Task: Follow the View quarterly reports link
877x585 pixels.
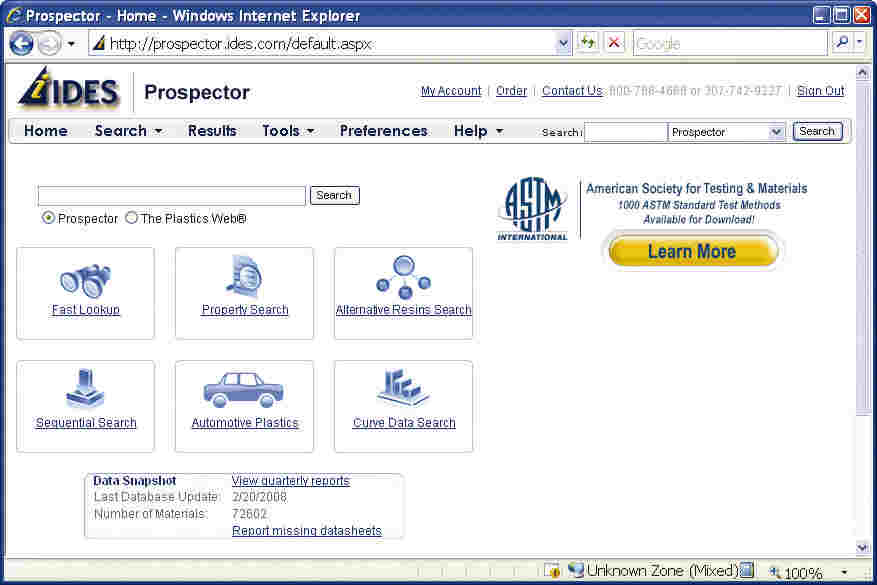Action: 291,480
